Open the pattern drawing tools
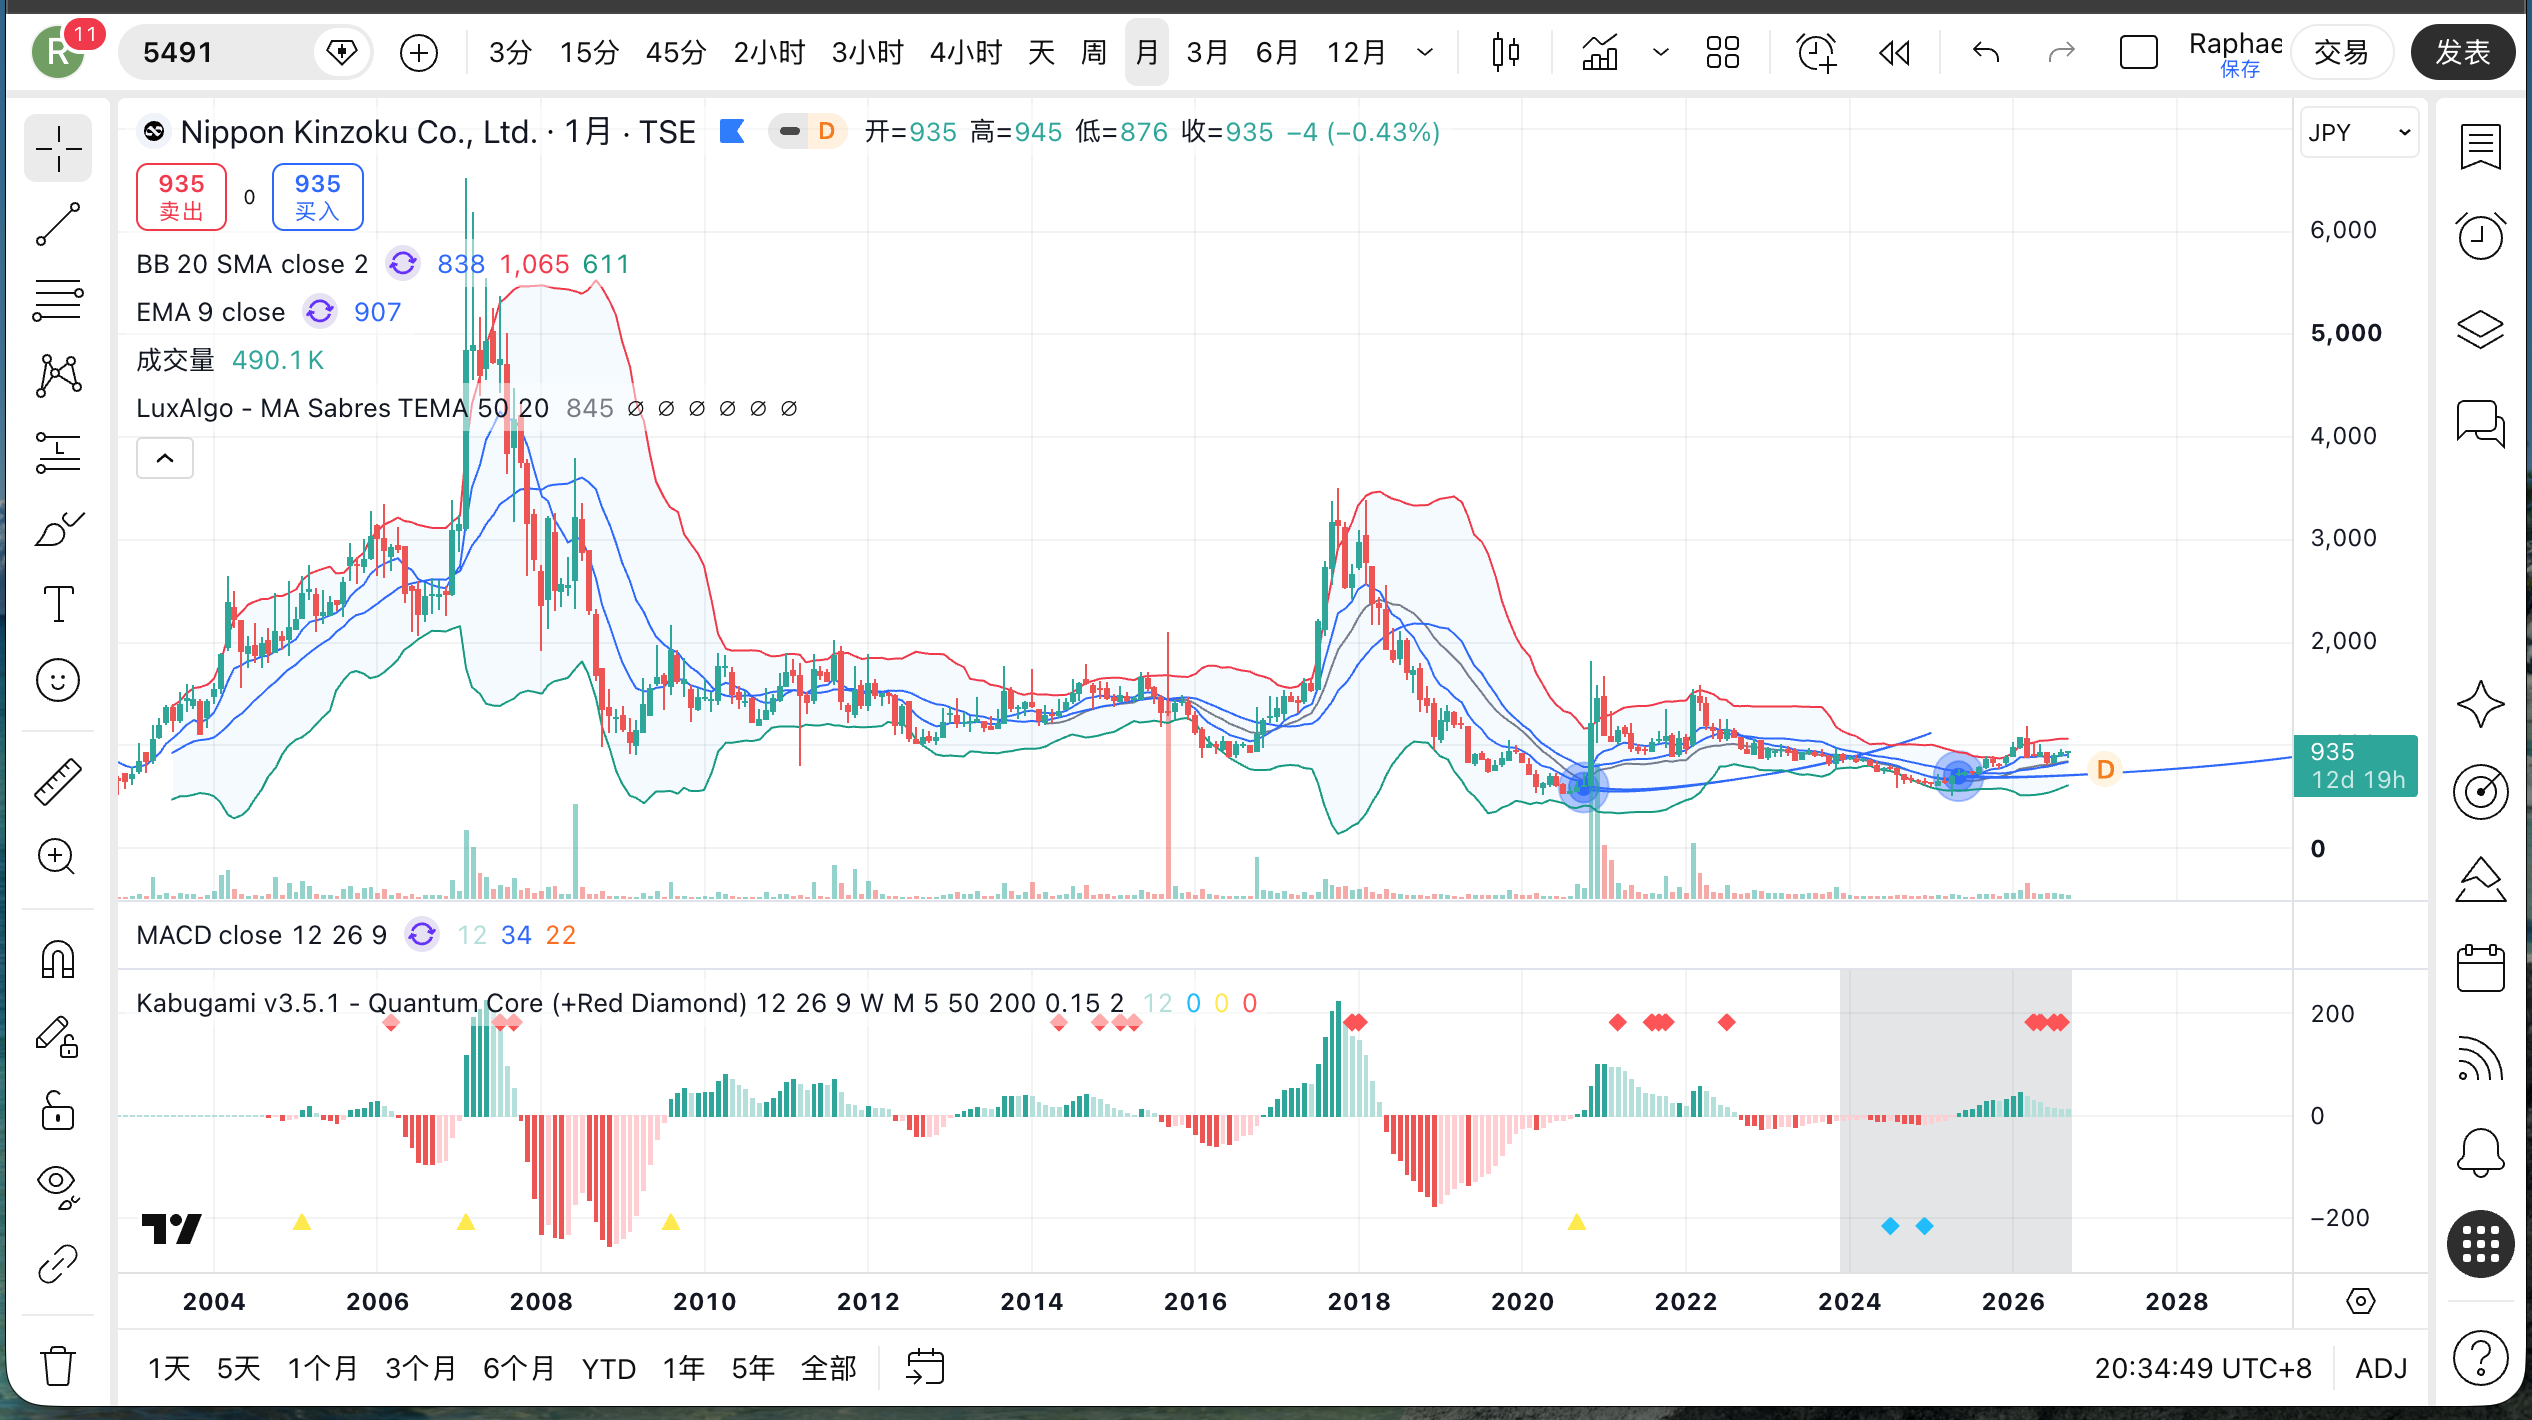 pyautogui.click(x=58, y=376)
